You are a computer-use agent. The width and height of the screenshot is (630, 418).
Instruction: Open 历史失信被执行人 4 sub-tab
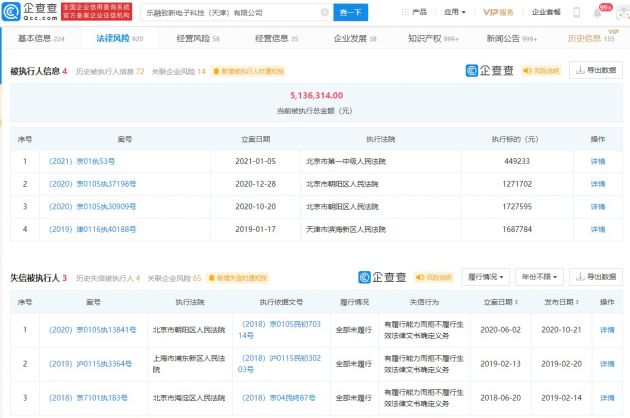point(108,278)
